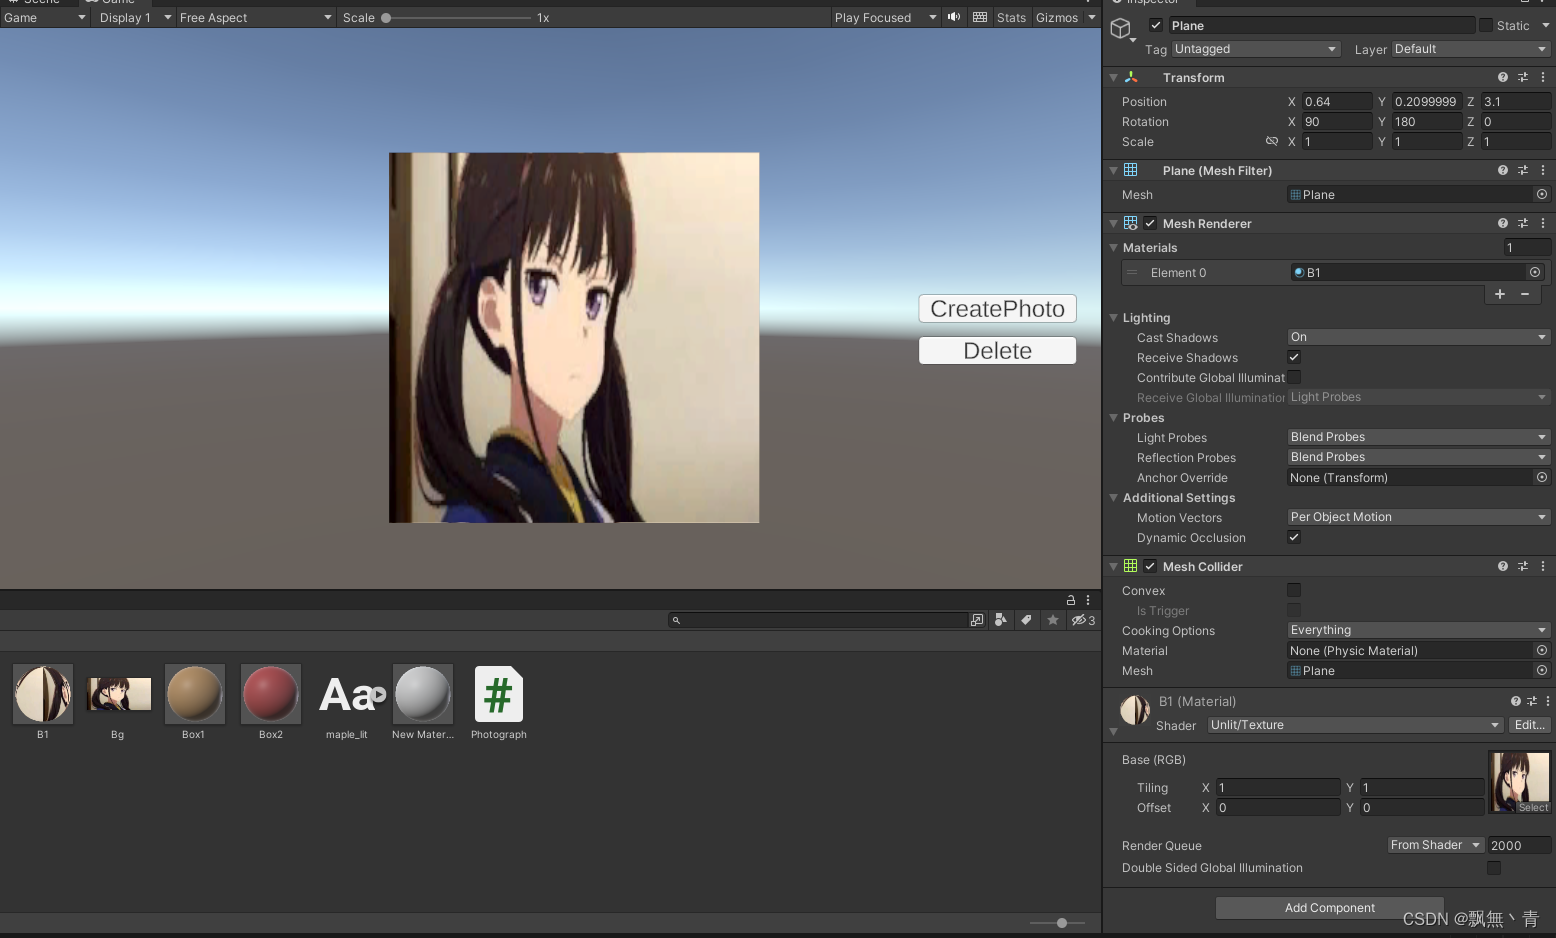Lock the Project panel
The width and height of the screenshot is (1556, 938).
pyautogui.click(x=1071, y=600)
